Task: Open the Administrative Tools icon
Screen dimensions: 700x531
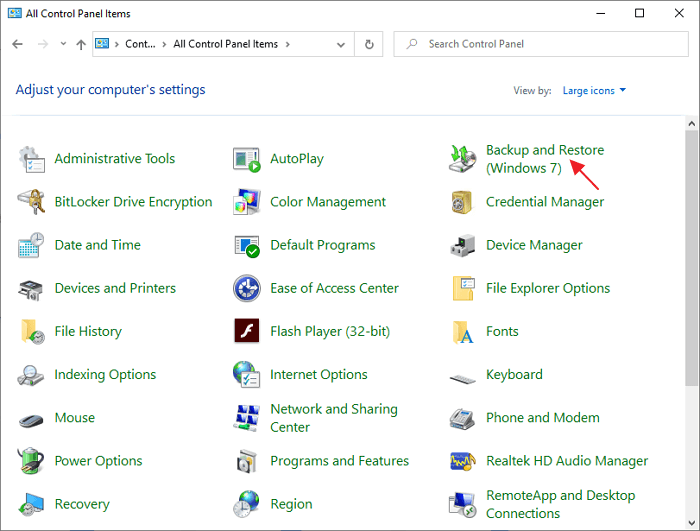Action: [x=31, y=159]
